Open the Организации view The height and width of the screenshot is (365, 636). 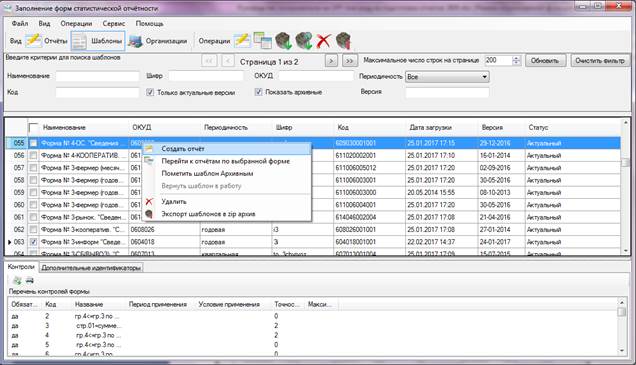(158, 41)
